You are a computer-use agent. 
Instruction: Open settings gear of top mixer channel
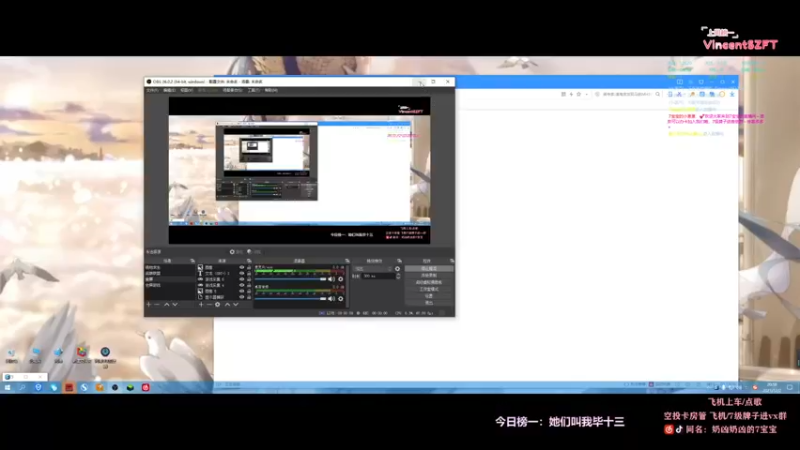tap(341, 279)
